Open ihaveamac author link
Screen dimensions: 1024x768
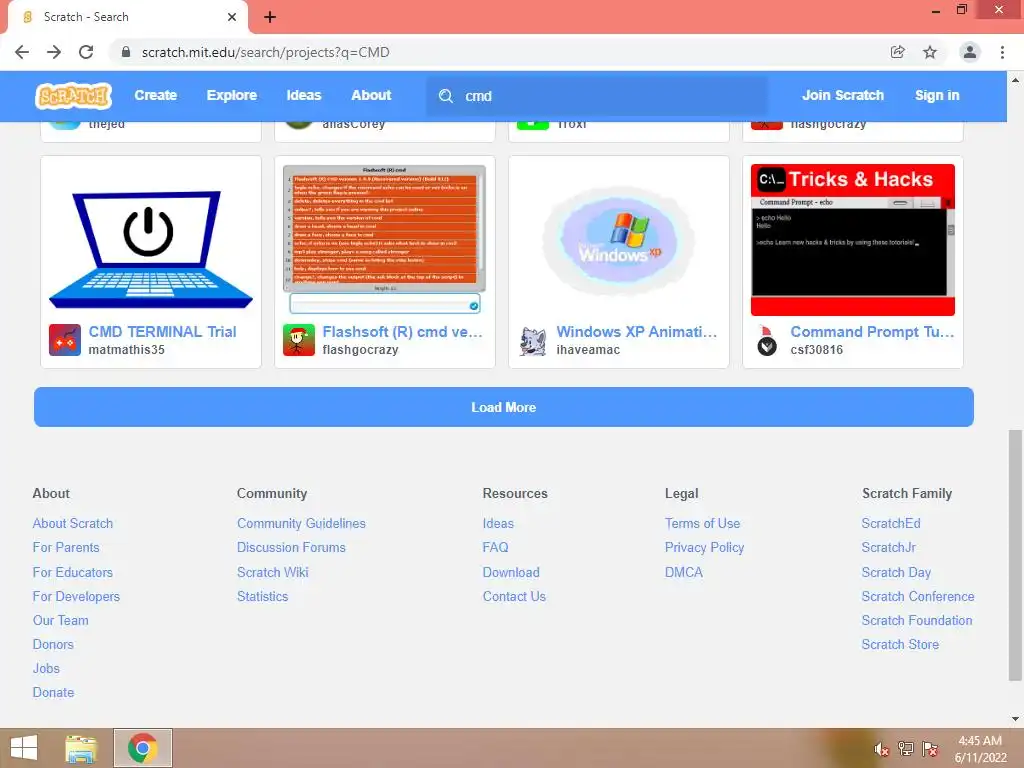pos(588,349)
